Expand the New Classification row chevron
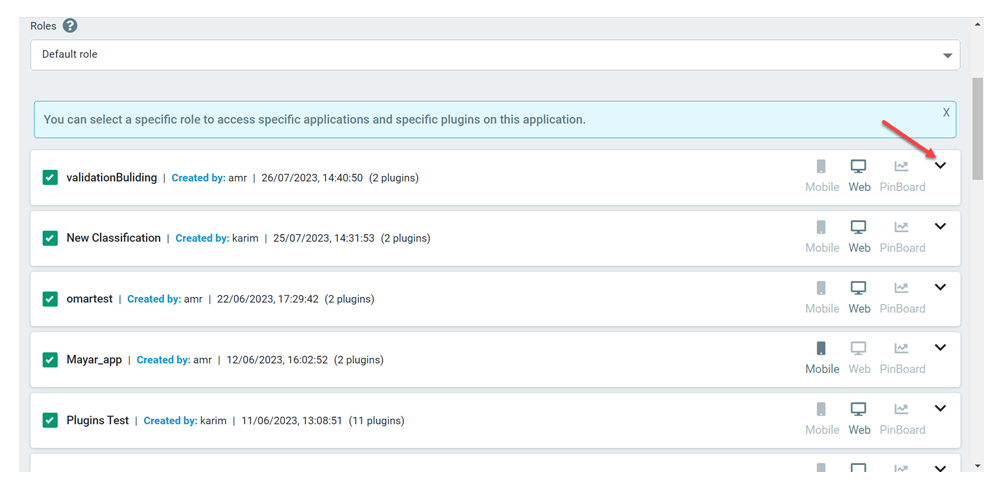 pos(940,226)
